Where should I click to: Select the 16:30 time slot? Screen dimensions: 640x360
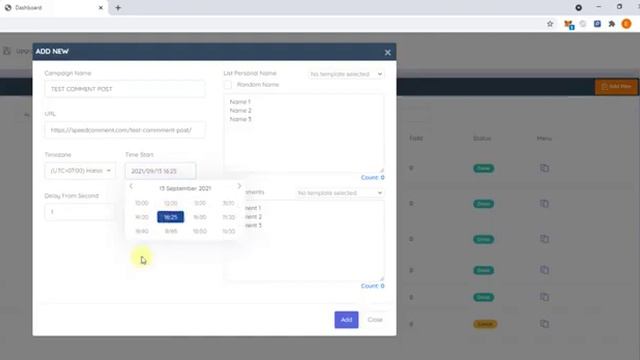click(200, 217)
